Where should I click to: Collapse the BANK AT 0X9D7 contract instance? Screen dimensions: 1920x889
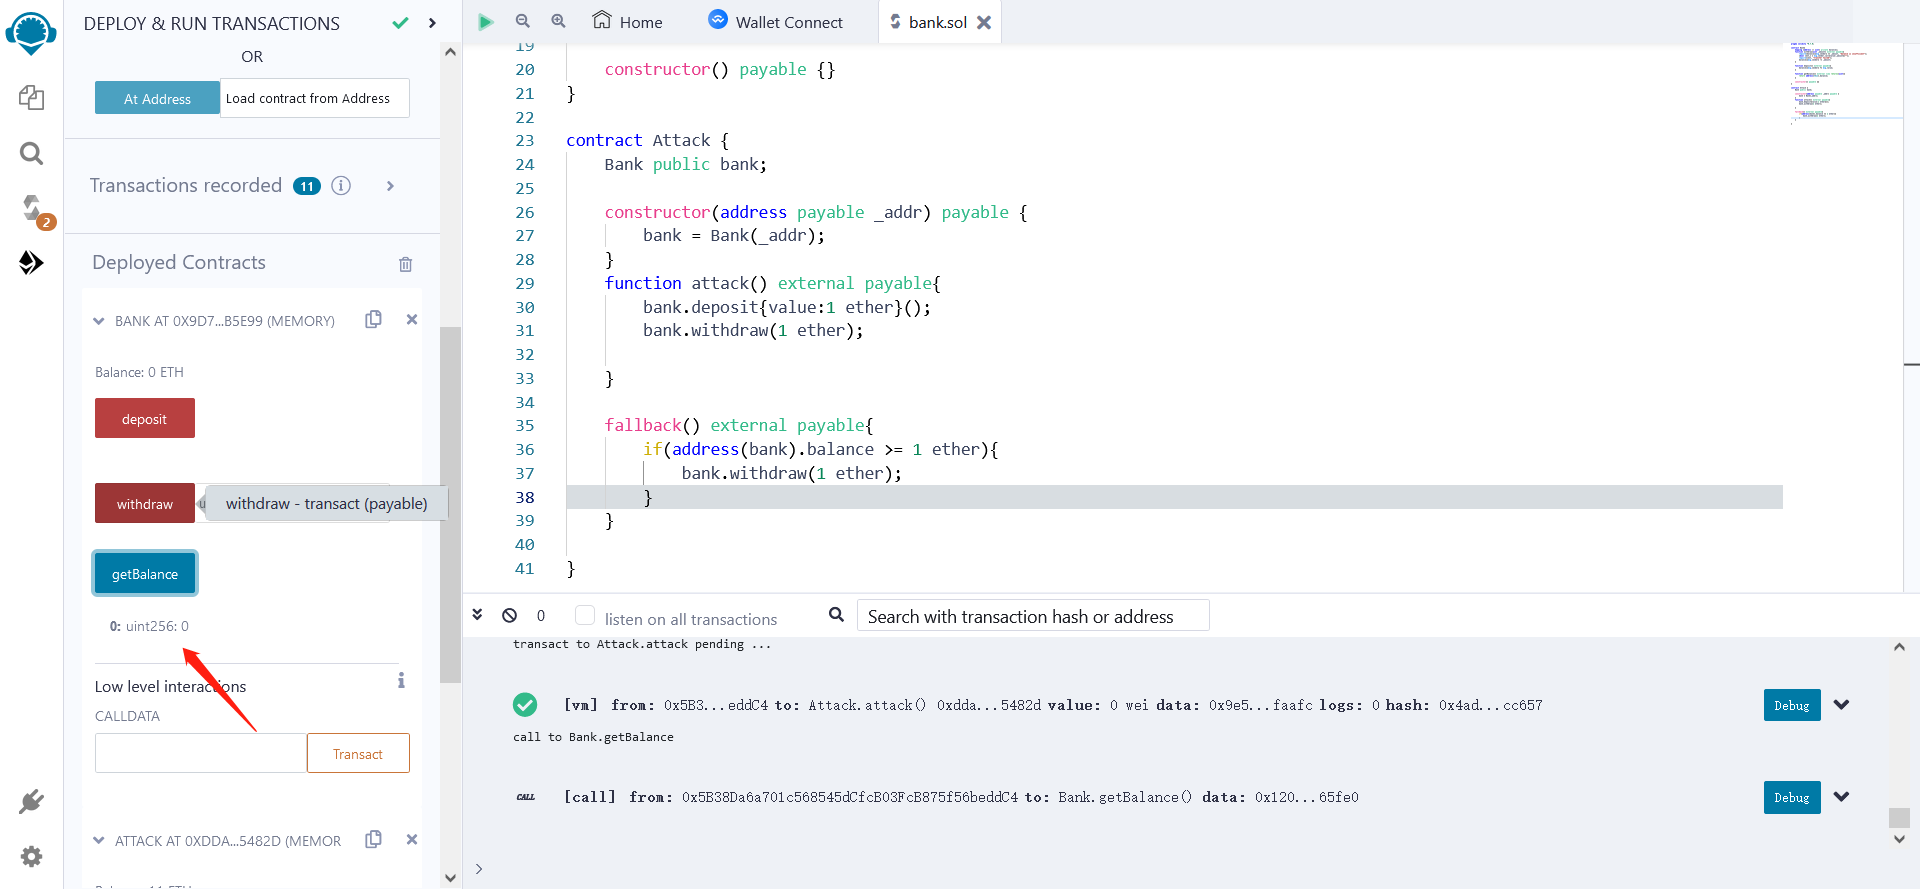pos(98,321)
